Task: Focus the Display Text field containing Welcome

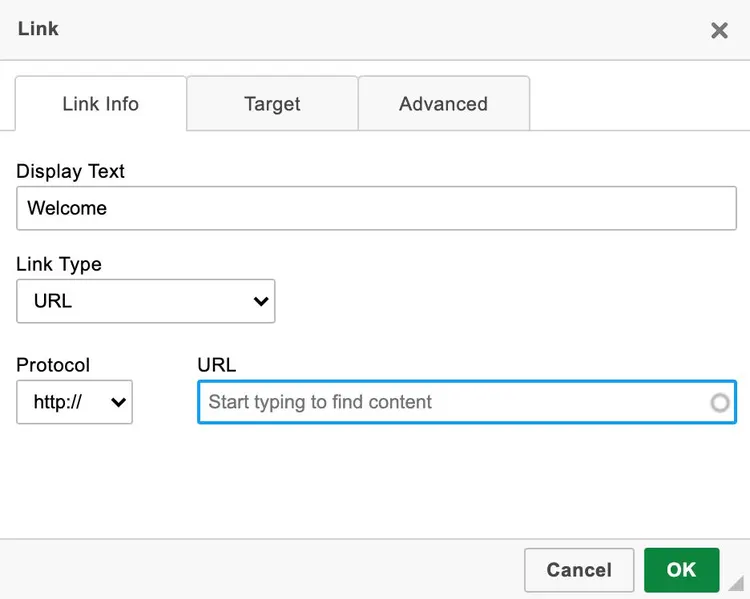Action: [x=376, y=209]
